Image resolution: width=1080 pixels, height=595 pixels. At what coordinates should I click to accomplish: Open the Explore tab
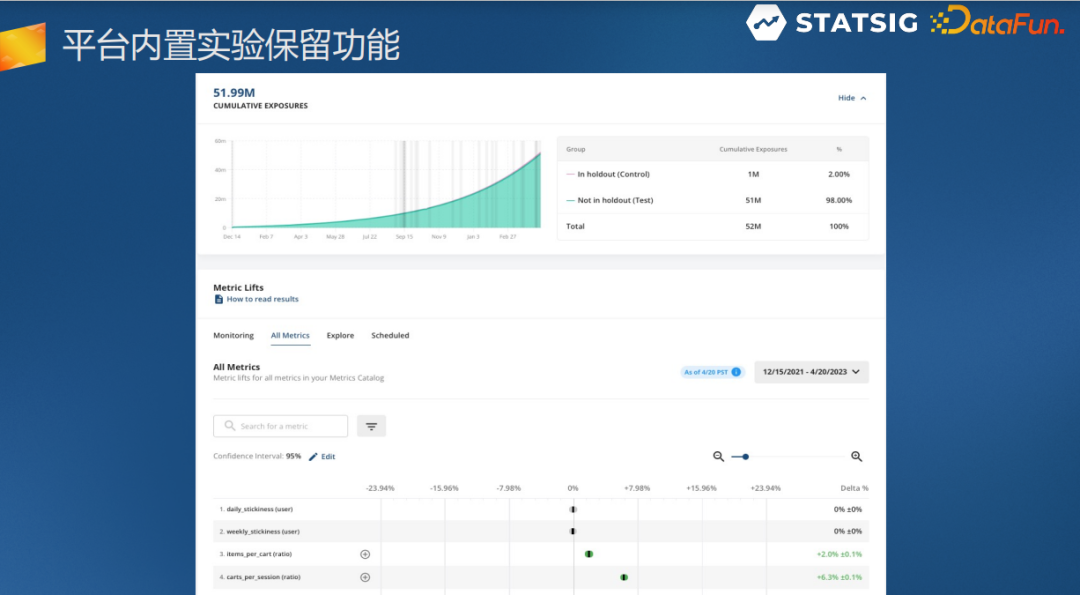pos(340,335)
